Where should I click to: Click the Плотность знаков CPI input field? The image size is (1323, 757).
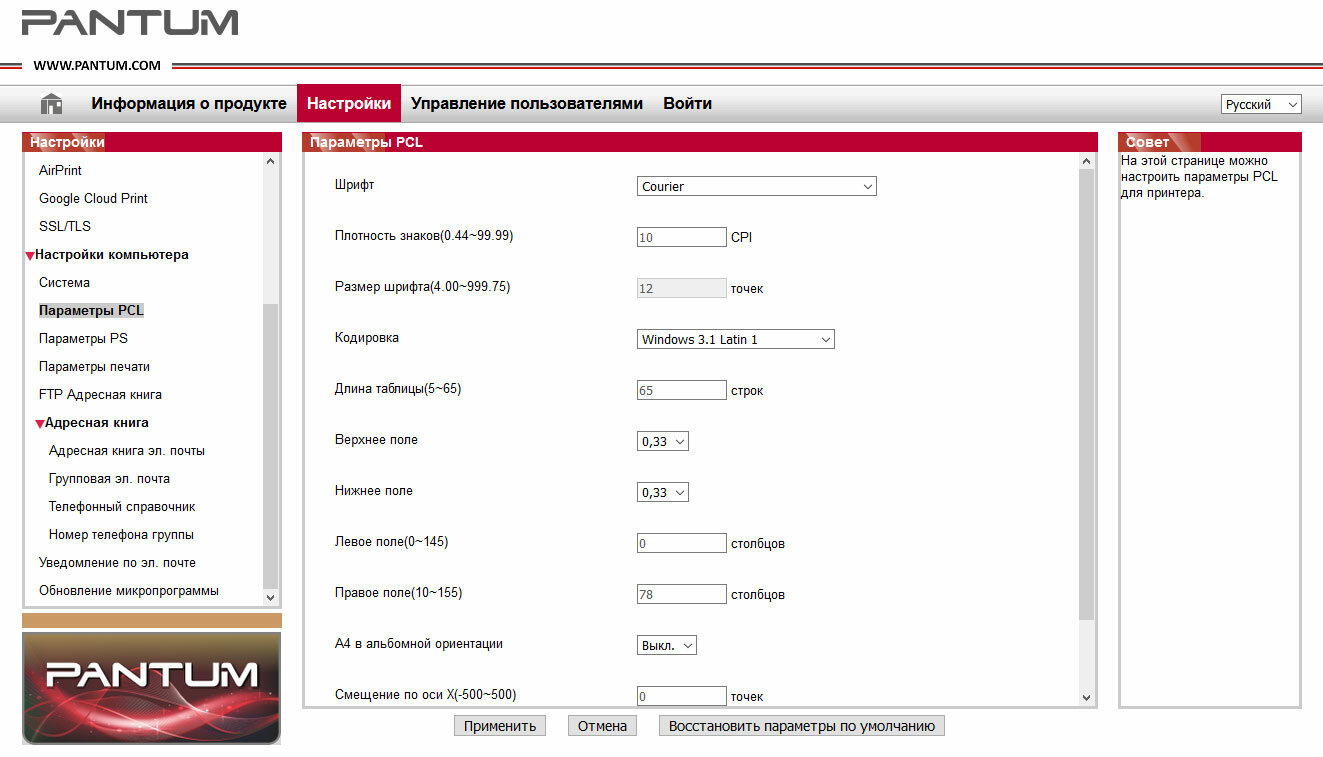[x=682, y=237]
